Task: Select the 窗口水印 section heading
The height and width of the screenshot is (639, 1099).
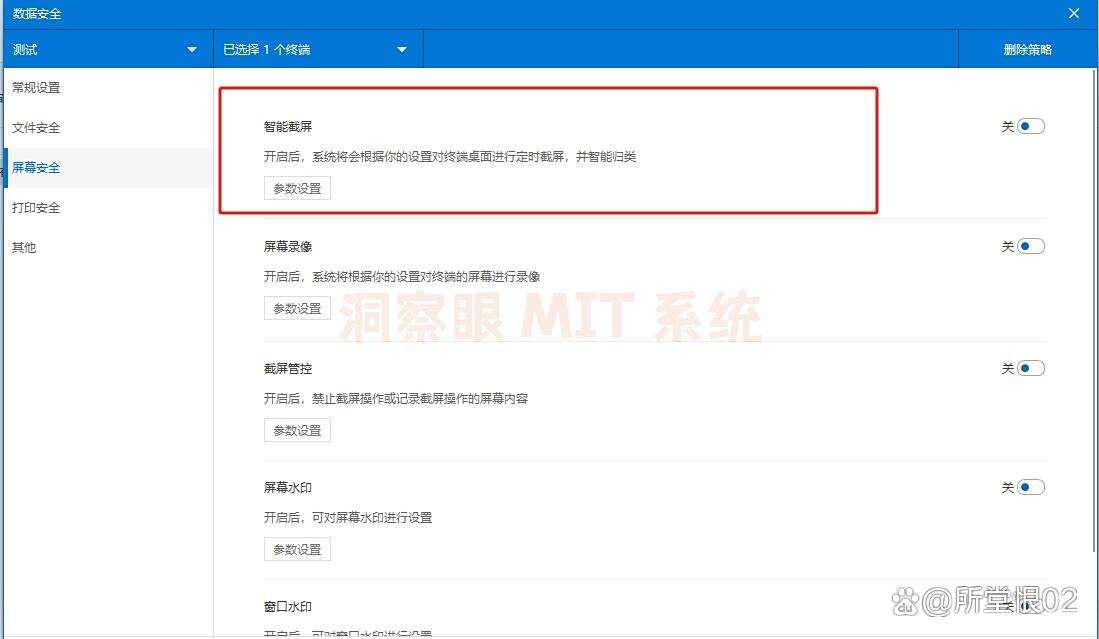Action: tap(286, 606)
